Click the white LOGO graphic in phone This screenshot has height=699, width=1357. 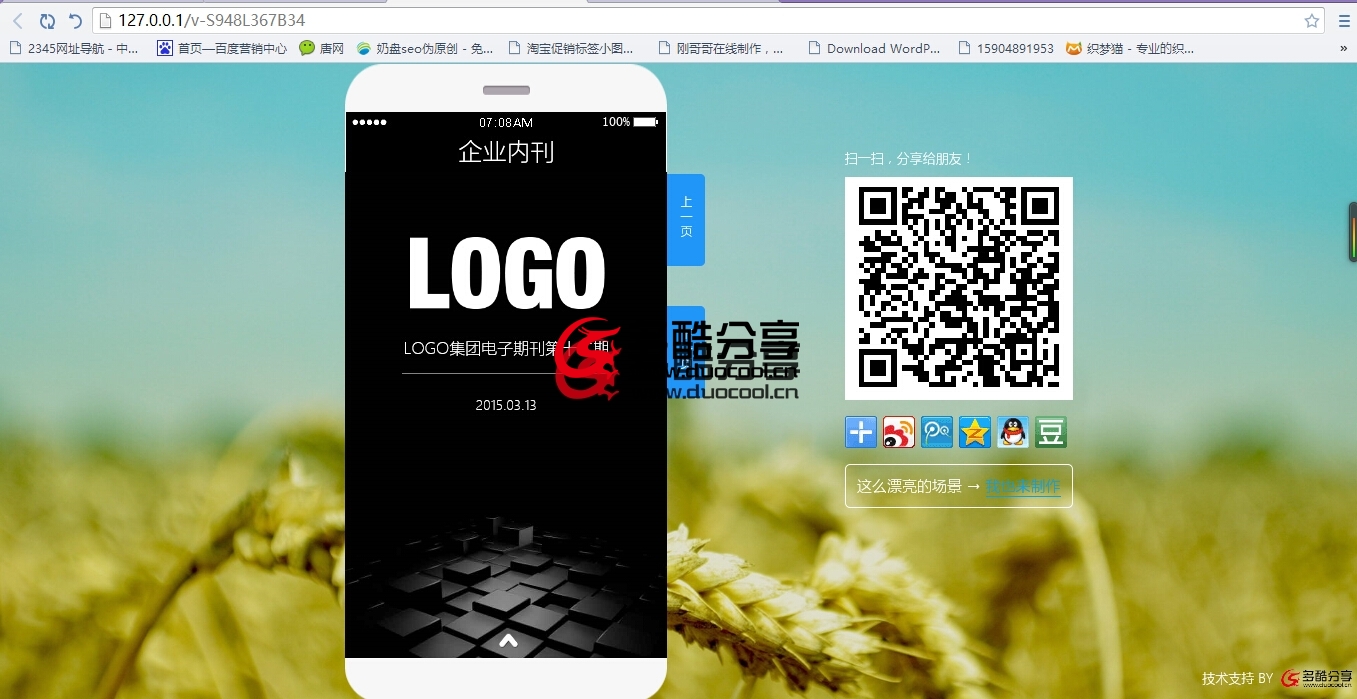[507, 272]
